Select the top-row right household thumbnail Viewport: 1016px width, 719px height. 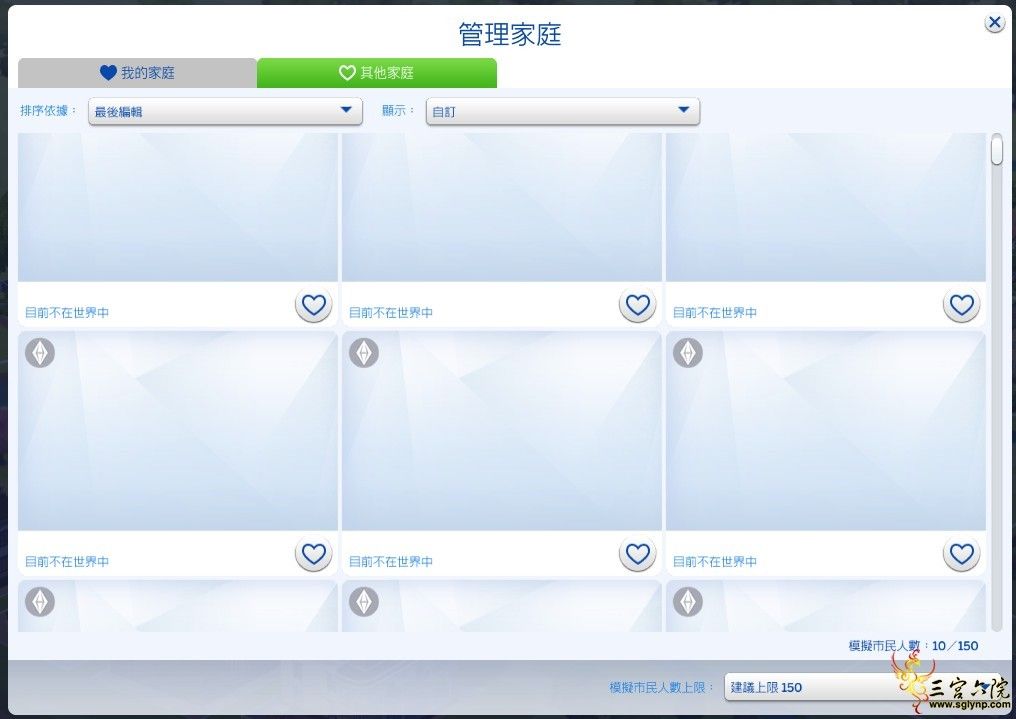pyautogui.click(x=826, y=207)
